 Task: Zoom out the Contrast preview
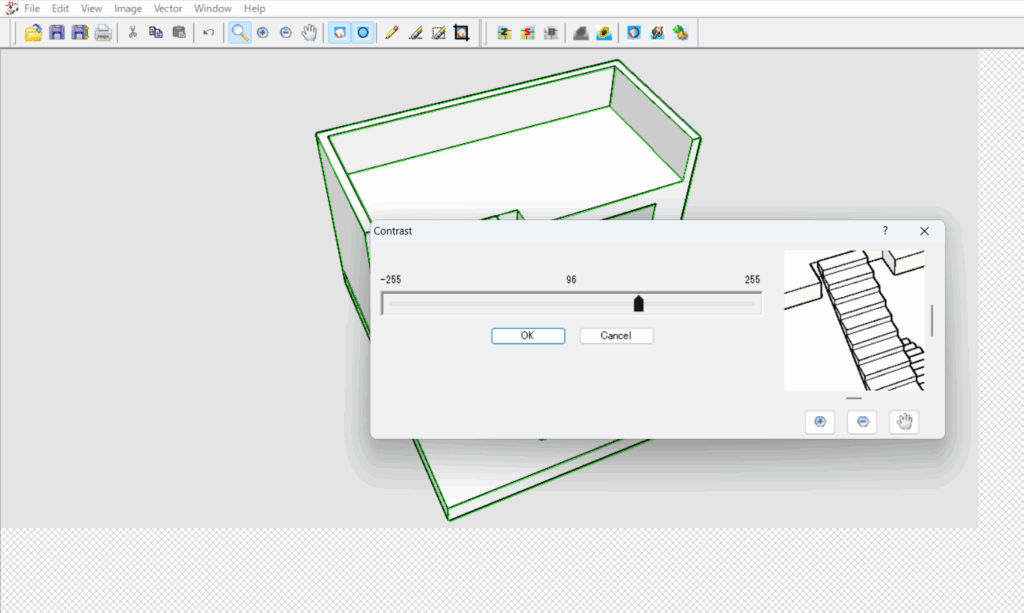pos(862,422)
